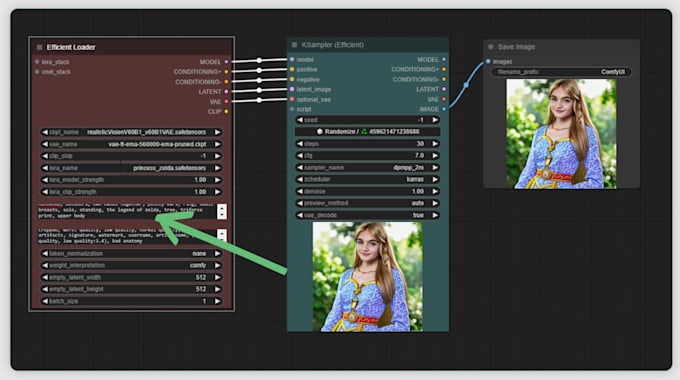Click the Efficient Loader title text

click(71, 47)
